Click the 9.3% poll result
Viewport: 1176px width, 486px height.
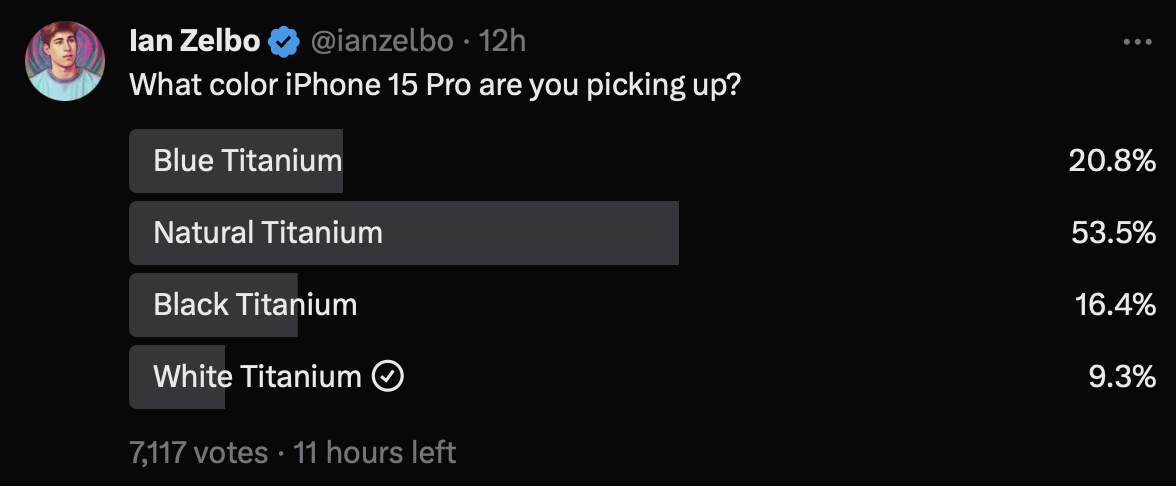coord(1122,377)
